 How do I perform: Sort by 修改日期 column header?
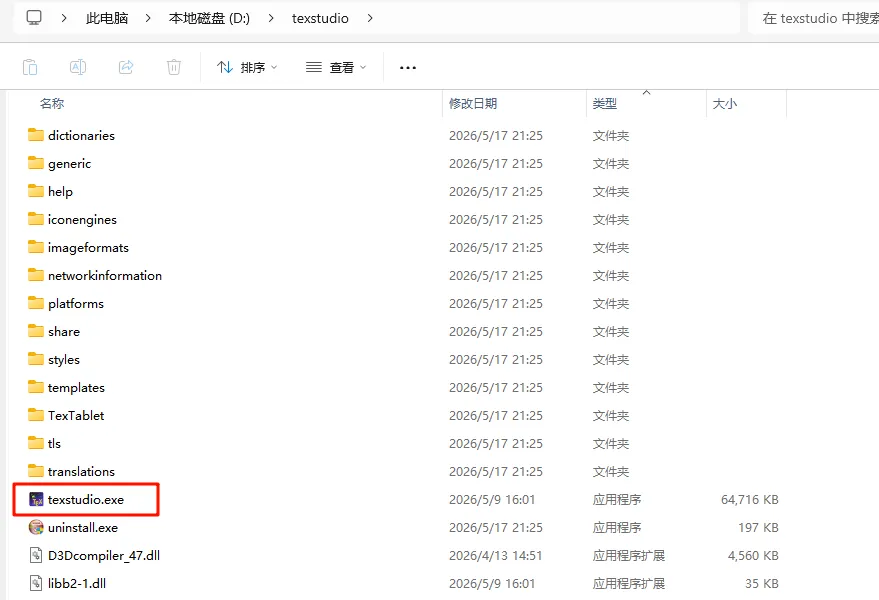(473, 103)
